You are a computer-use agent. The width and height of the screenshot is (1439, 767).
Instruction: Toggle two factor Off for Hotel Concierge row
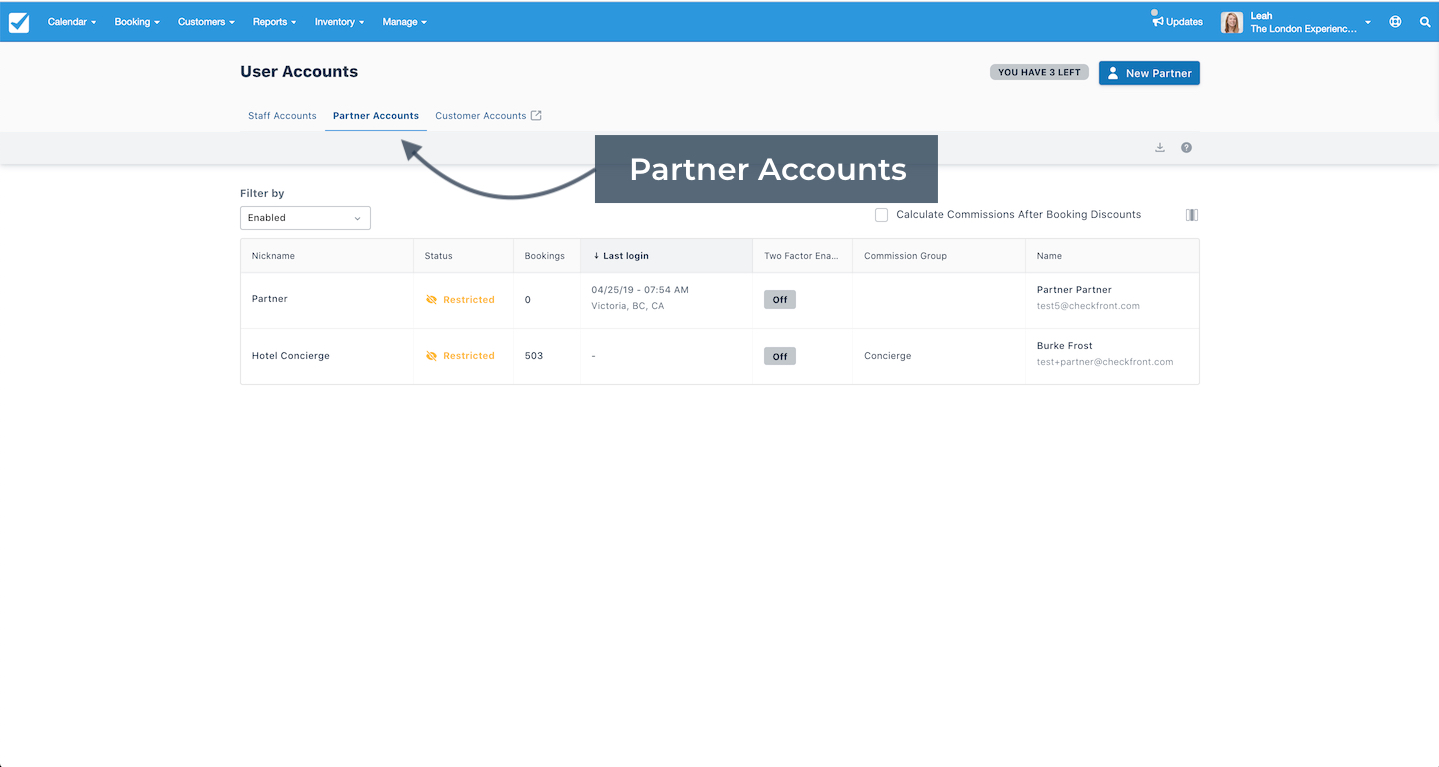(780, 356)
